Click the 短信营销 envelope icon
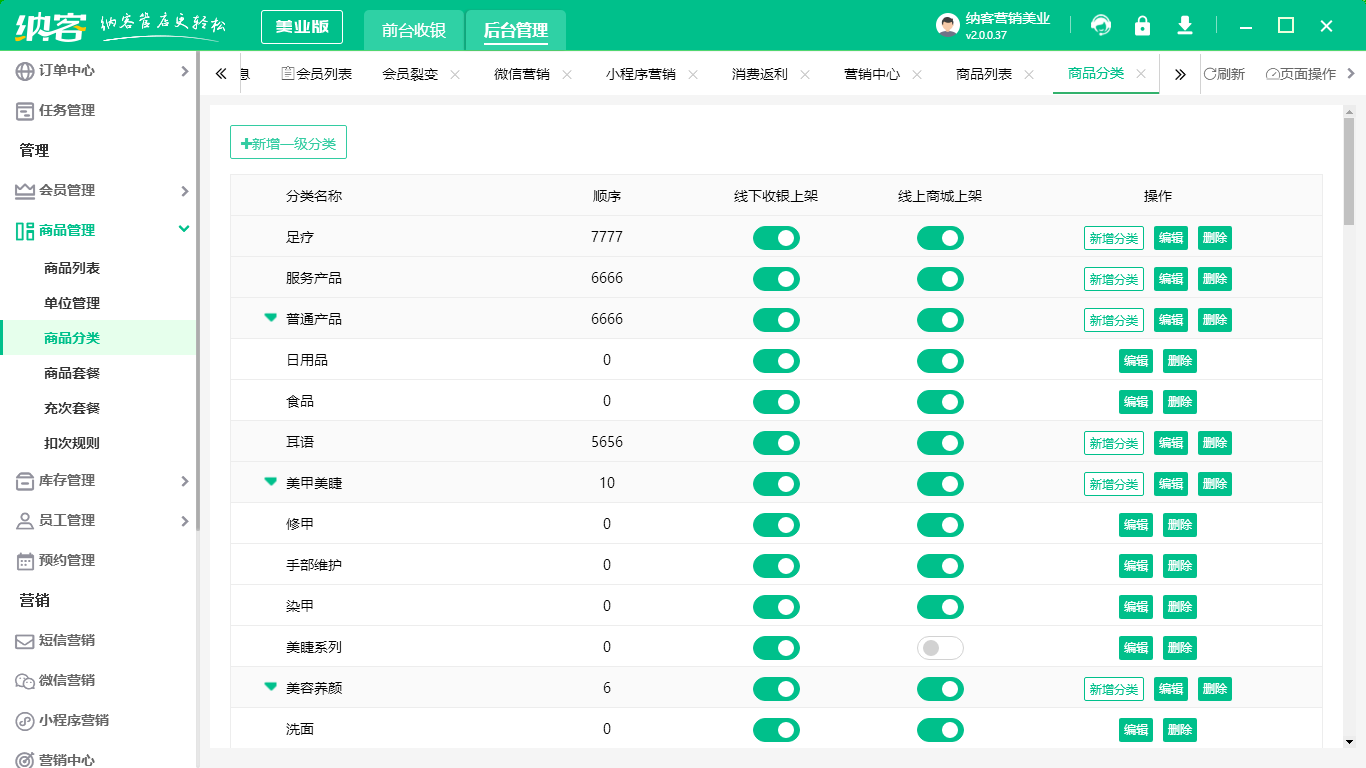This screenshot has height=768, width=1366. click(25, 641)
